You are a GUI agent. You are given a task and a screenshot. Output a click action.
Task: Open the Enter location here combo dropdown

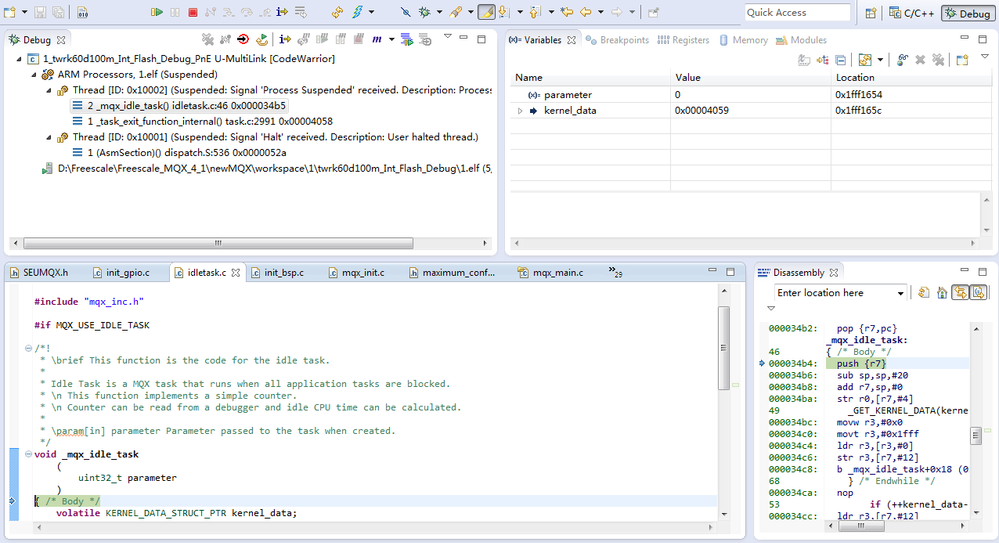tap(900, 293)
